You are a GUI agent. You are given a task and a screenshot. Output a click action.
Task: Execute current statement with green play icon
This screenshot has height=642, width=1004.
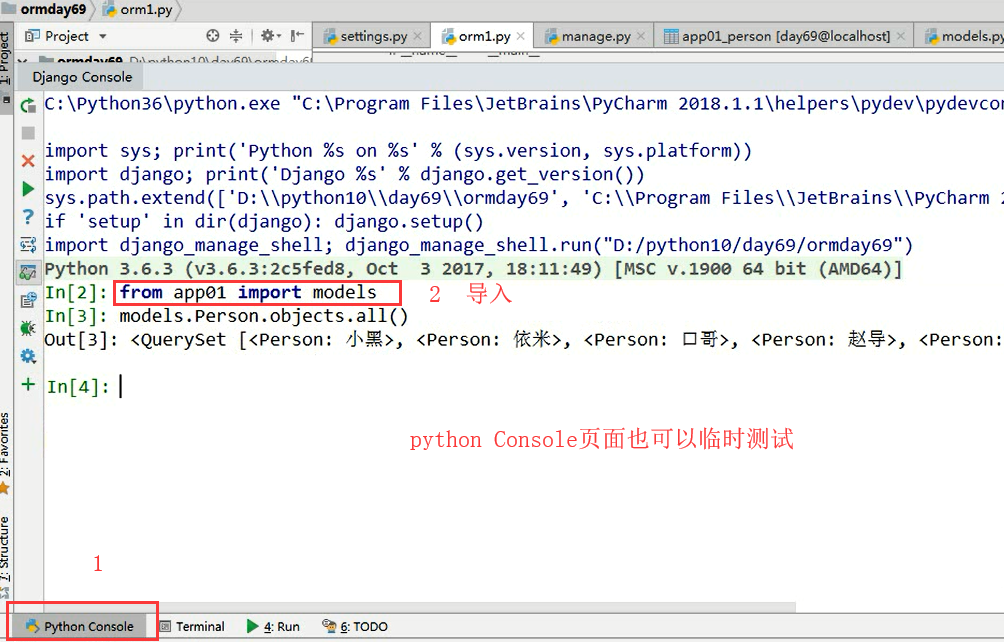click(28, 189)
